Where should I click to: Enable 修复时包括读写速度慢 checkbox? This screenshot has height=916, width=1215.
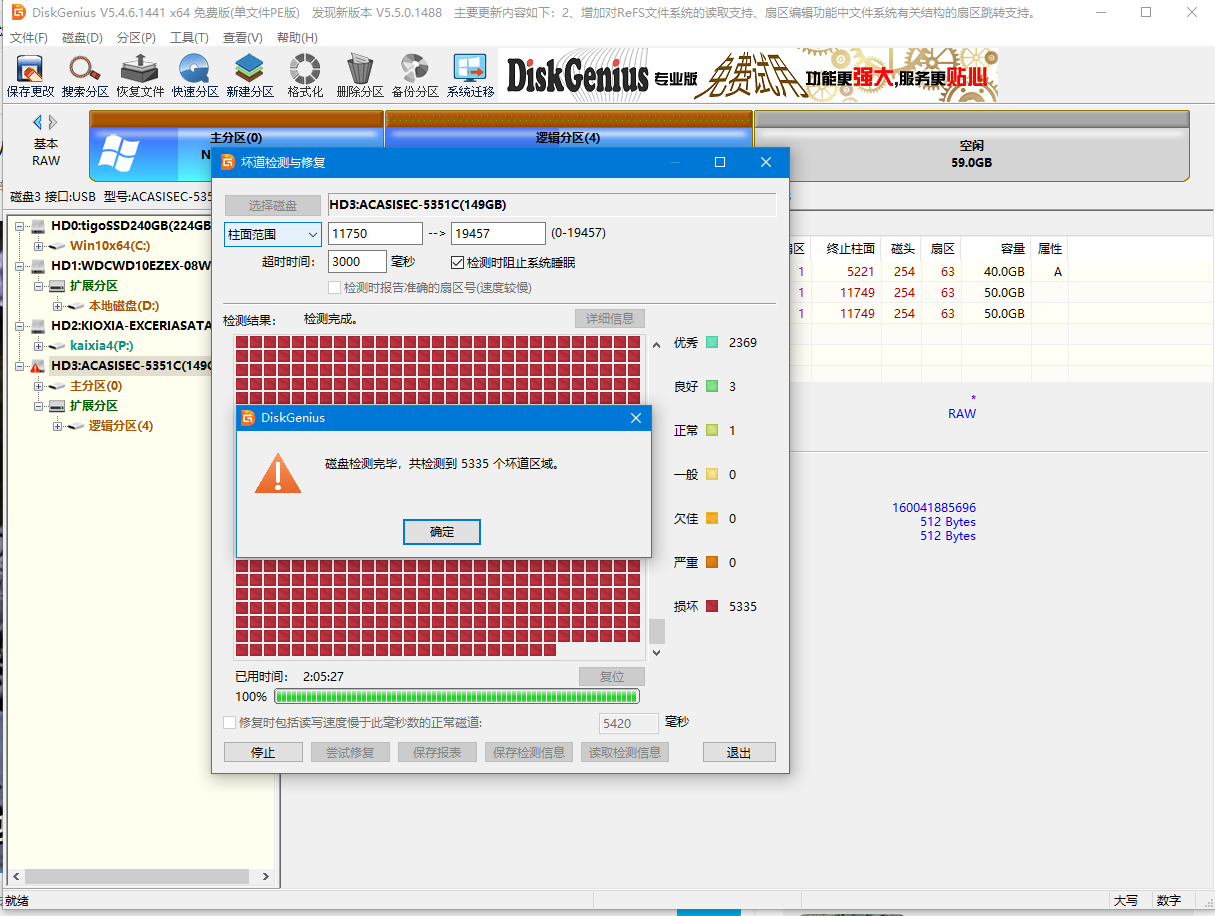tap(229, 722)
